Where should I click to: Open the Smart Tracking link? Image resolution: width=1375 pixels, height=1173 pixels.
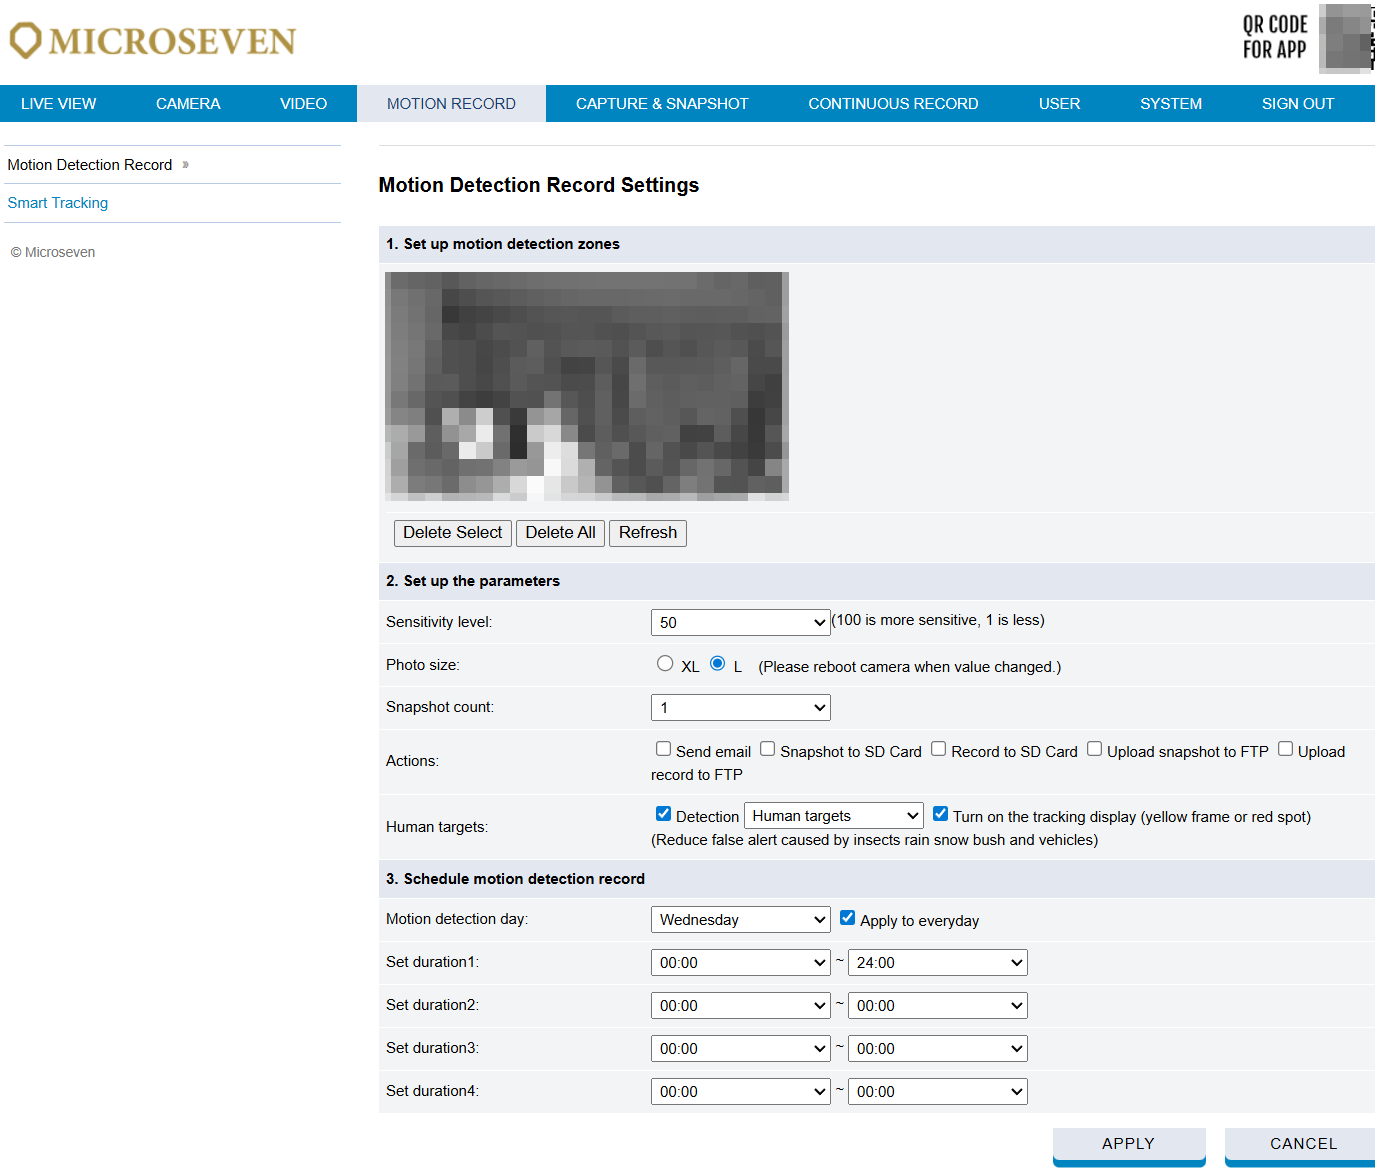[58, 203]
